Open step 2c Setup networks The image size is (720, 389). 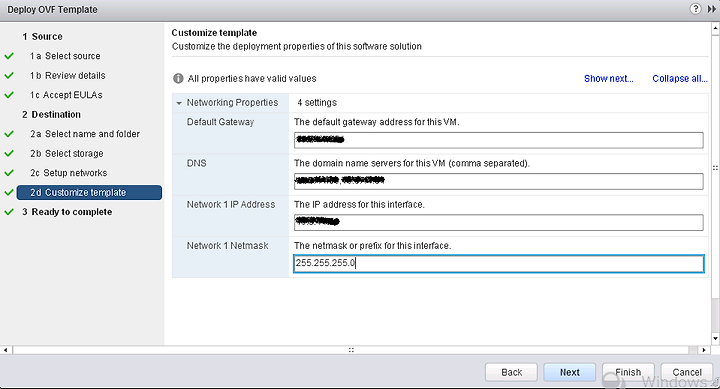click(x=69, y=173)
